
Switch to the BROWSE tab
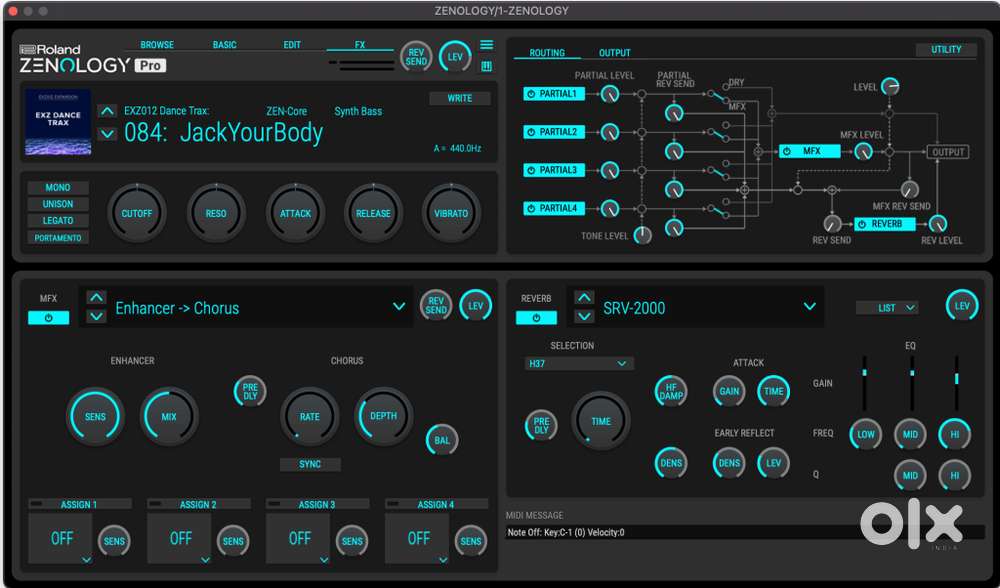[x=157, y=45]
